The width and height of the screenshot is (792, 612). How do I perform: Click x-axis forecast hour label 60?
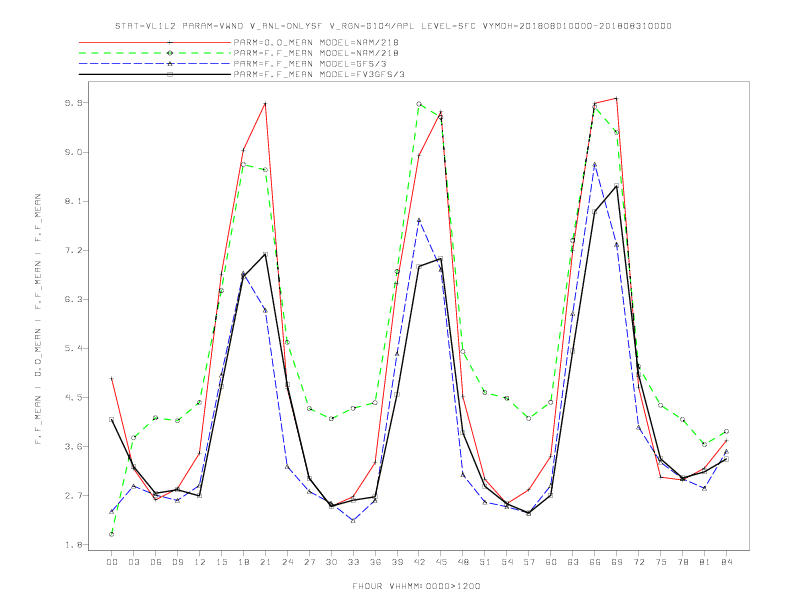[x=551, y=562]
